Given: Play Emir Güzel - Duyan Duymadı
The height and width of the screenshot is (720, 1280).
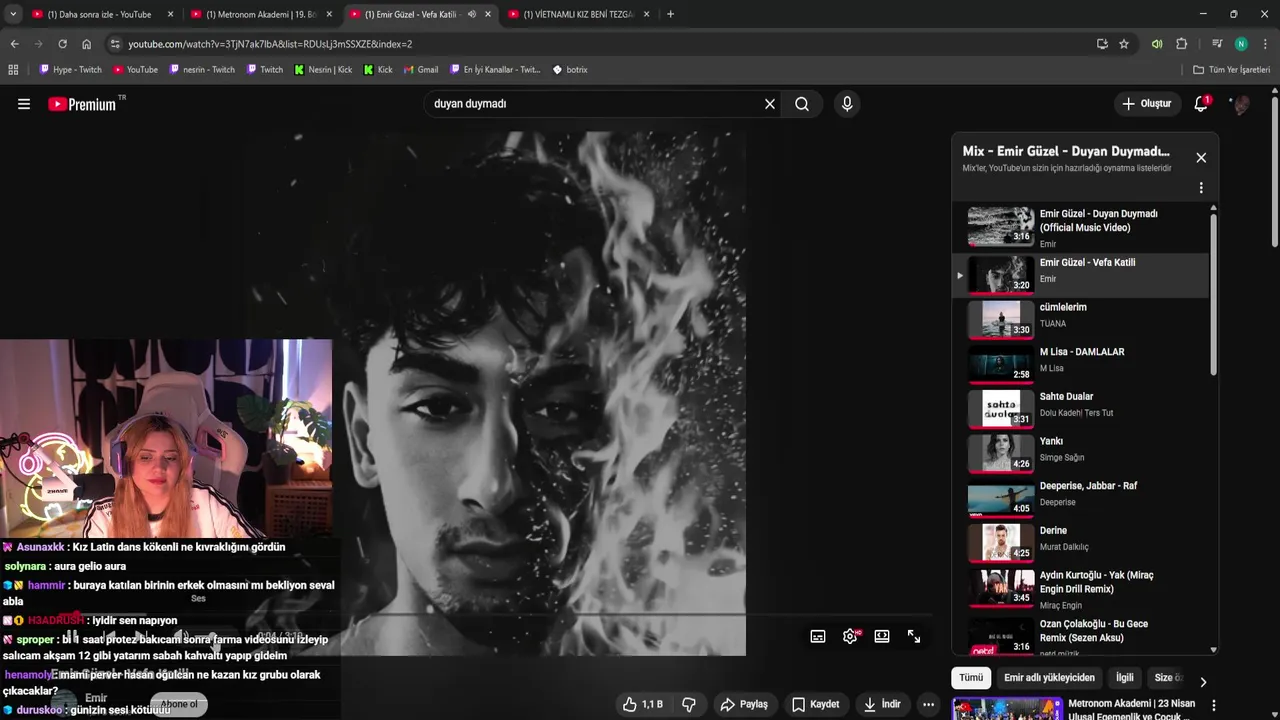Looking at the screenshot, I should coord(1080,227).
